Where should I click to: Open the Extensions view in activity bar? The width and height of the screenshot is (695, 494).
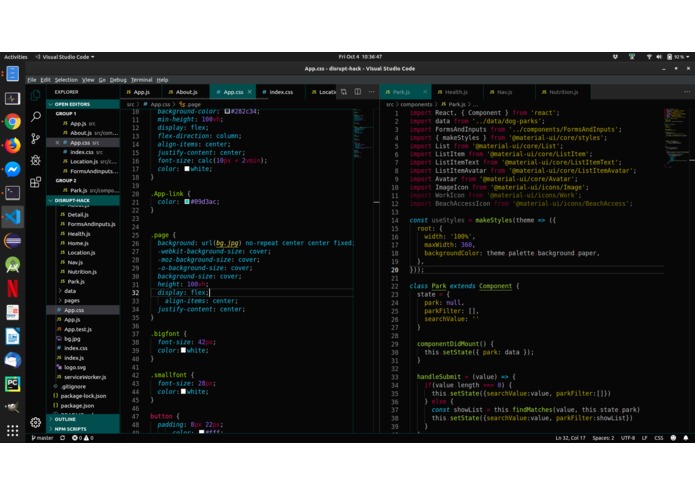35,182
